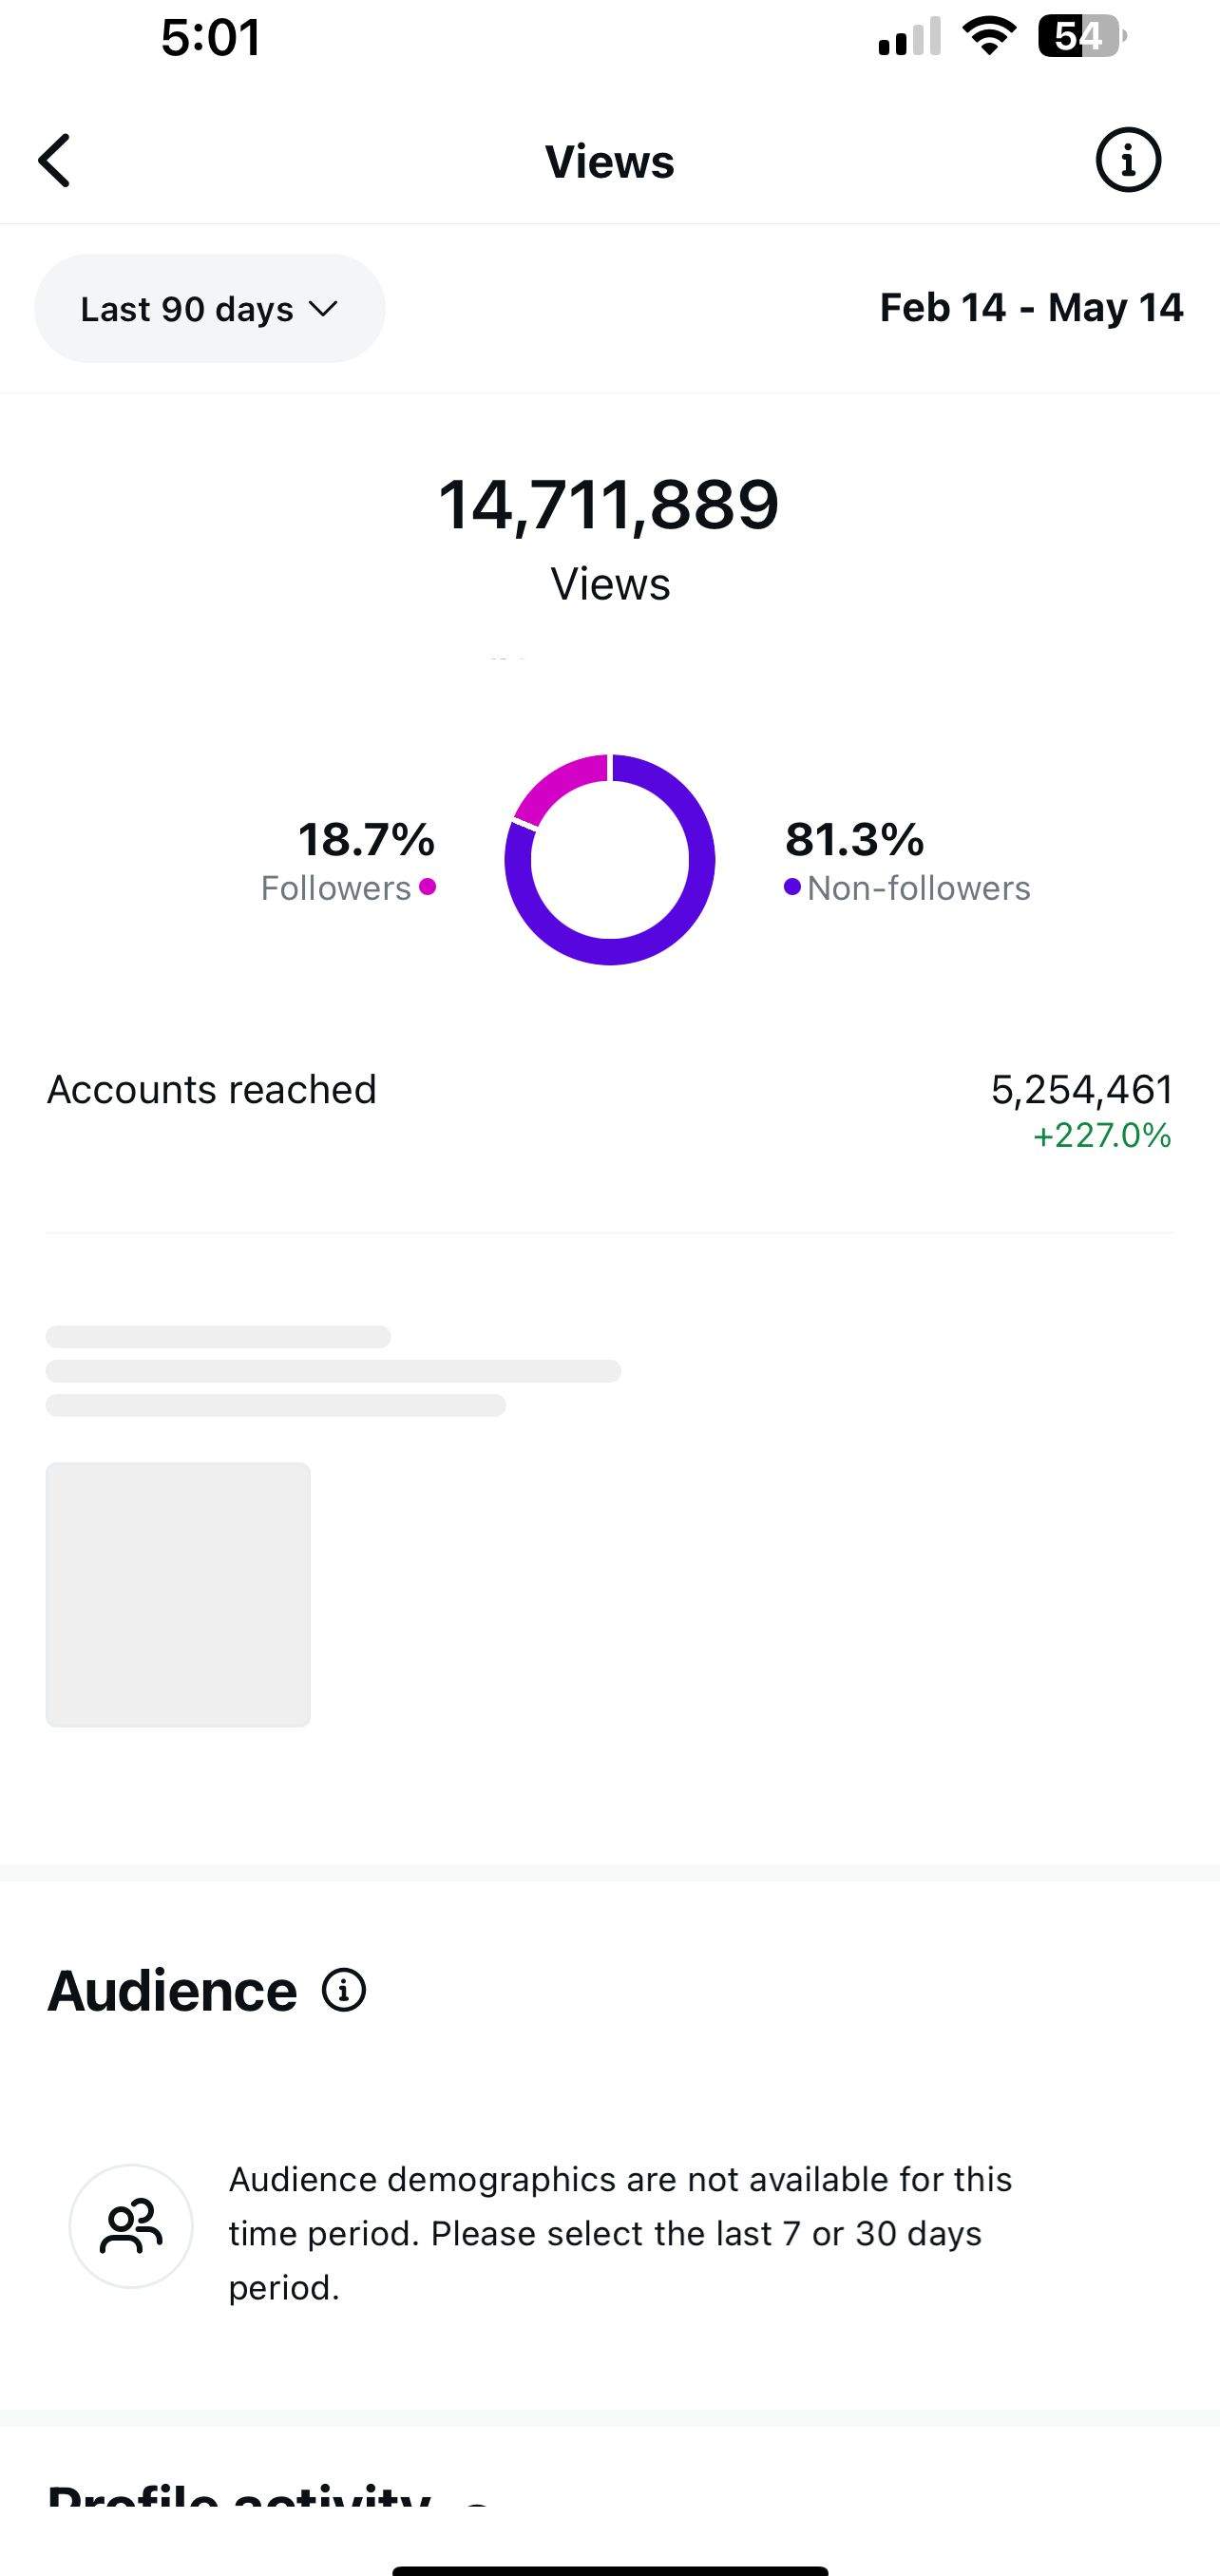
Task: Tap the battery indicator showing 54
Action: (x=1082, y=37)
